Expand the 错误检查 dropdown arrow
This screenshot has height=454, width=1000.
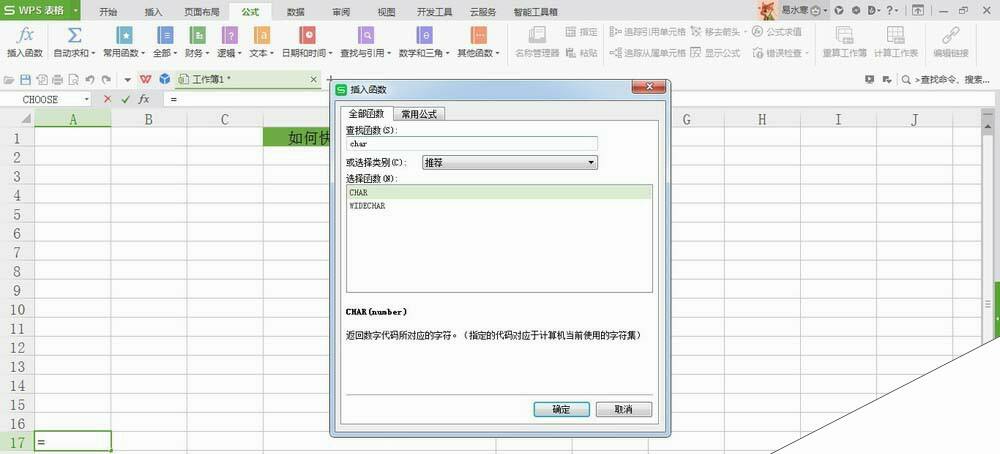807,54
